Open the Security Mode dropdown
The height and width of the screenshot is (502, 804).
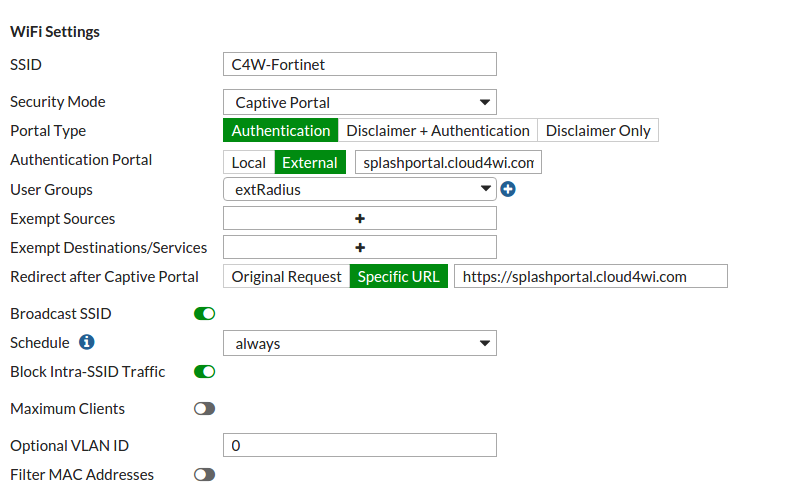pos(359,102)
